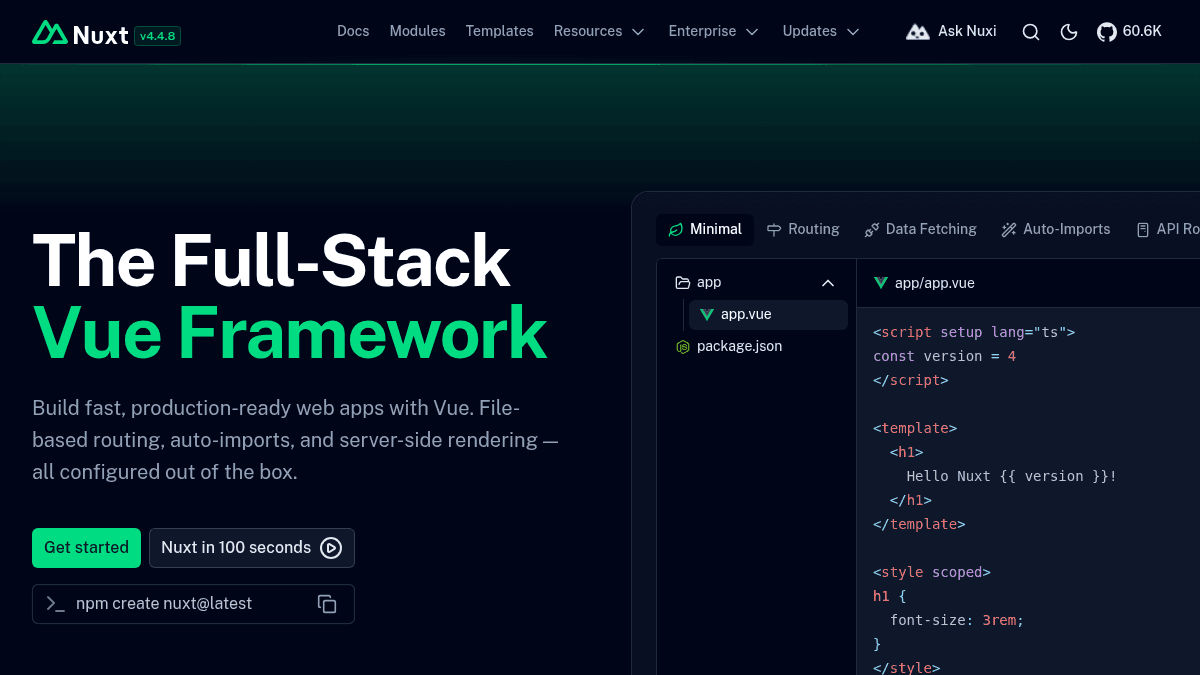Switch to the Routing tab
The image size is (1200, 675).
click(x=803, y=229)
